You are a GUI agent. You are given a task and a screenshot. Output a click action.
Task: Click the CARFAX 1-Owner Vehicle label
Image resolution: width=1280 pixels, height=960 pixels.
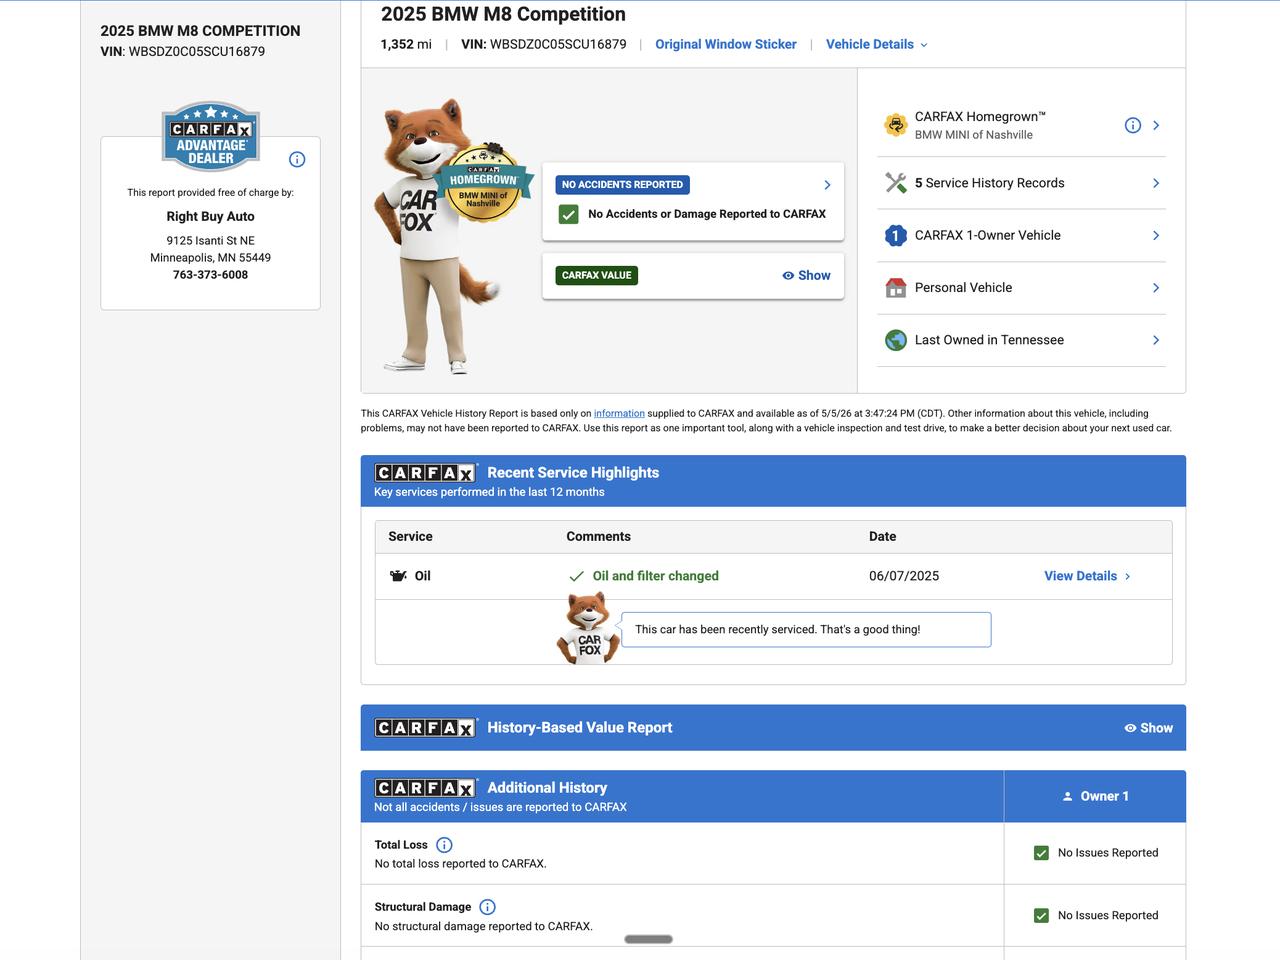pyautogui.click(x=988, y=235)
